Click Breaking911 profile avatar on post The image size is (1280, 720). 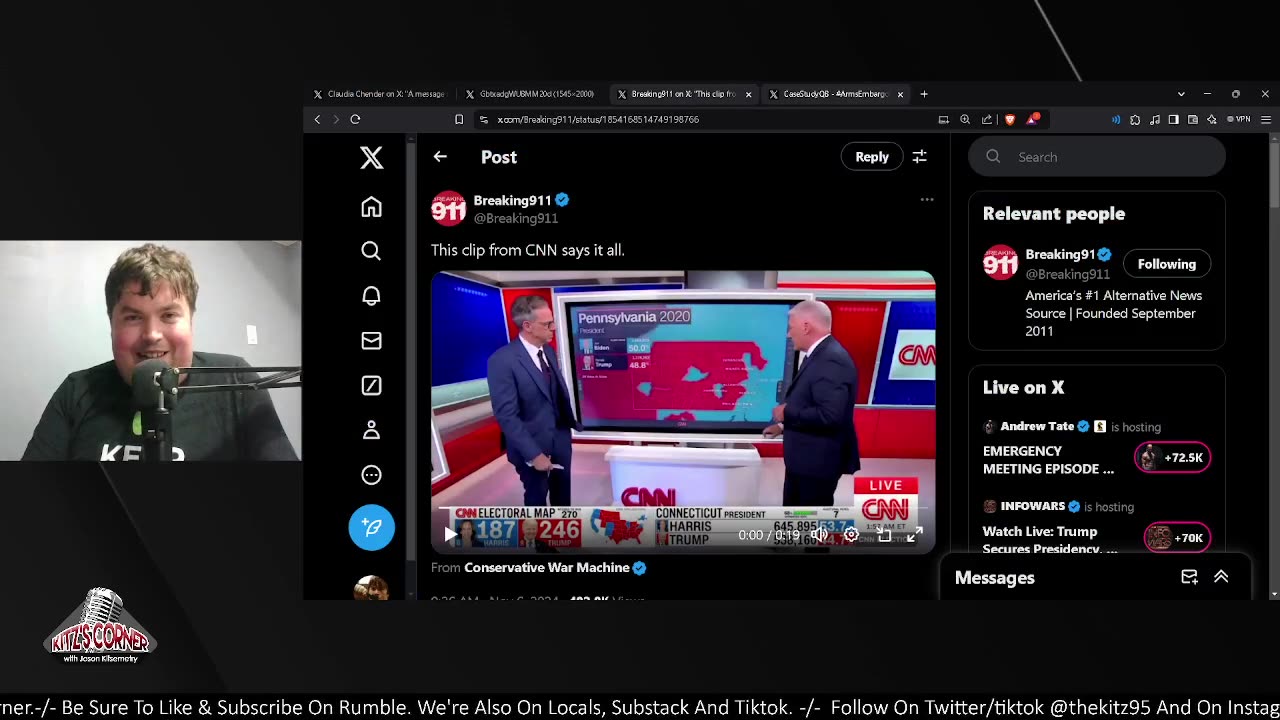click(x=448, y=208)
